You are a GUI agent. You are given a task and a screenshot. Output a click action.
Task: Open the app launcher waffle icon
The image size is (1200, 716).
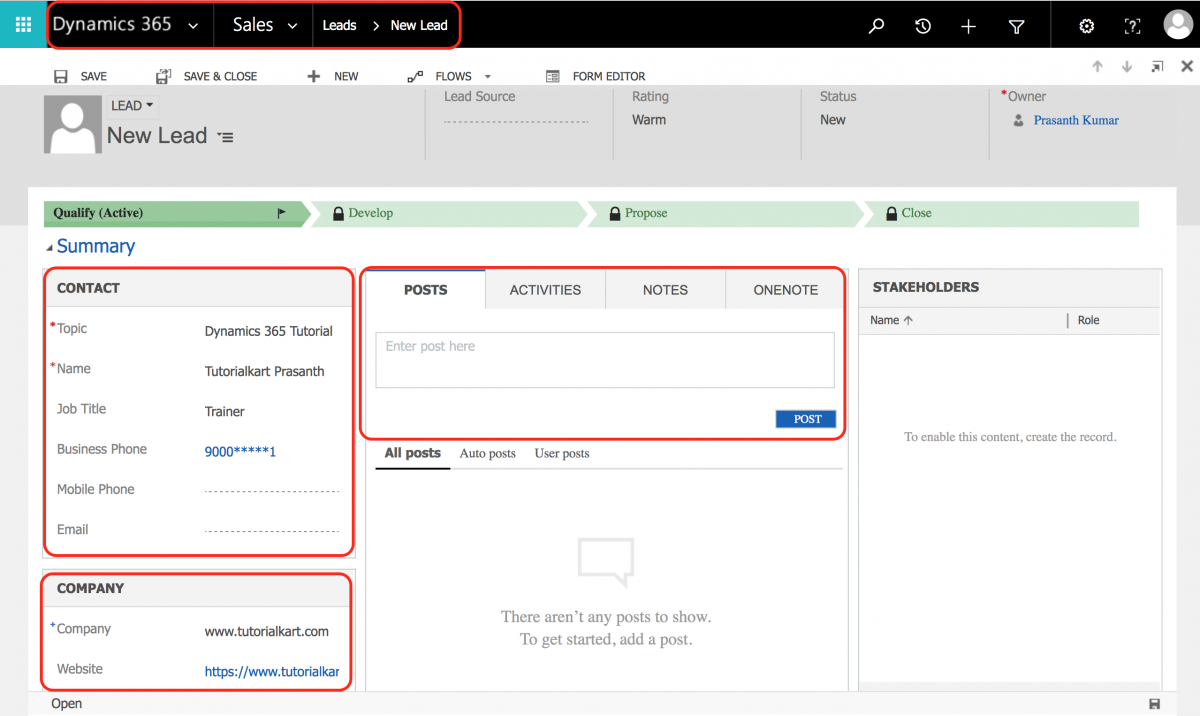(x=23, y=24)
